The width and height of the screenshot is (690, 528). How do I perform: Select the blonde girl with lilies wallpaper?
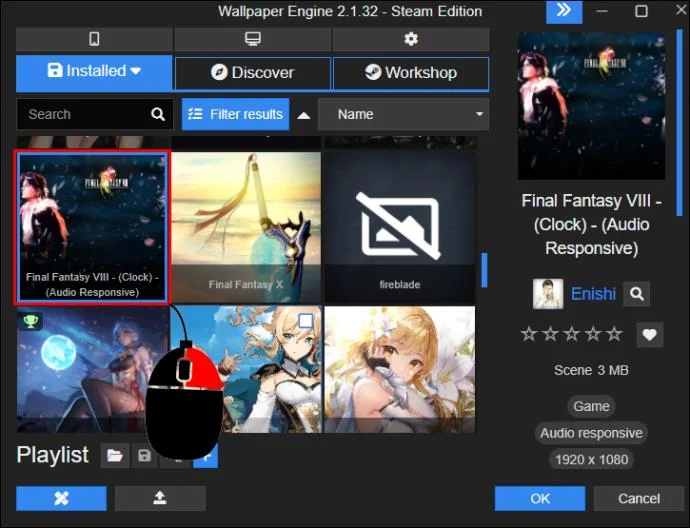(400, 369)
